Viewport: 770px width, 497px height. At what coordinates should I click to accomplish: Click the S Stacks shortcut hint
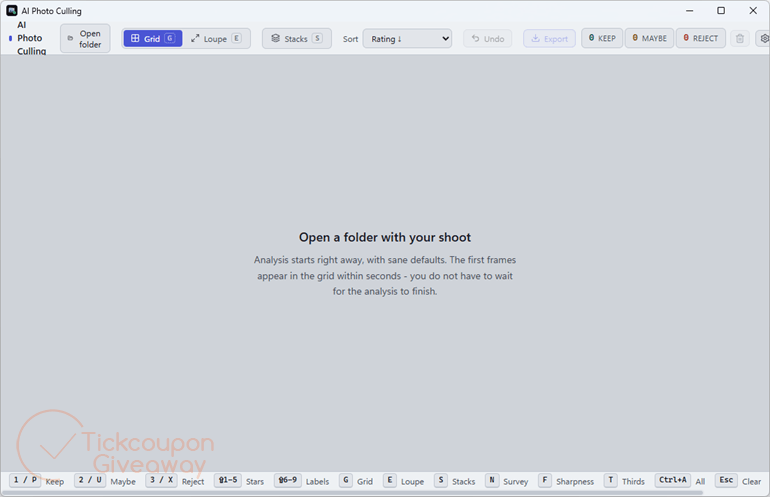click(455, 481)
